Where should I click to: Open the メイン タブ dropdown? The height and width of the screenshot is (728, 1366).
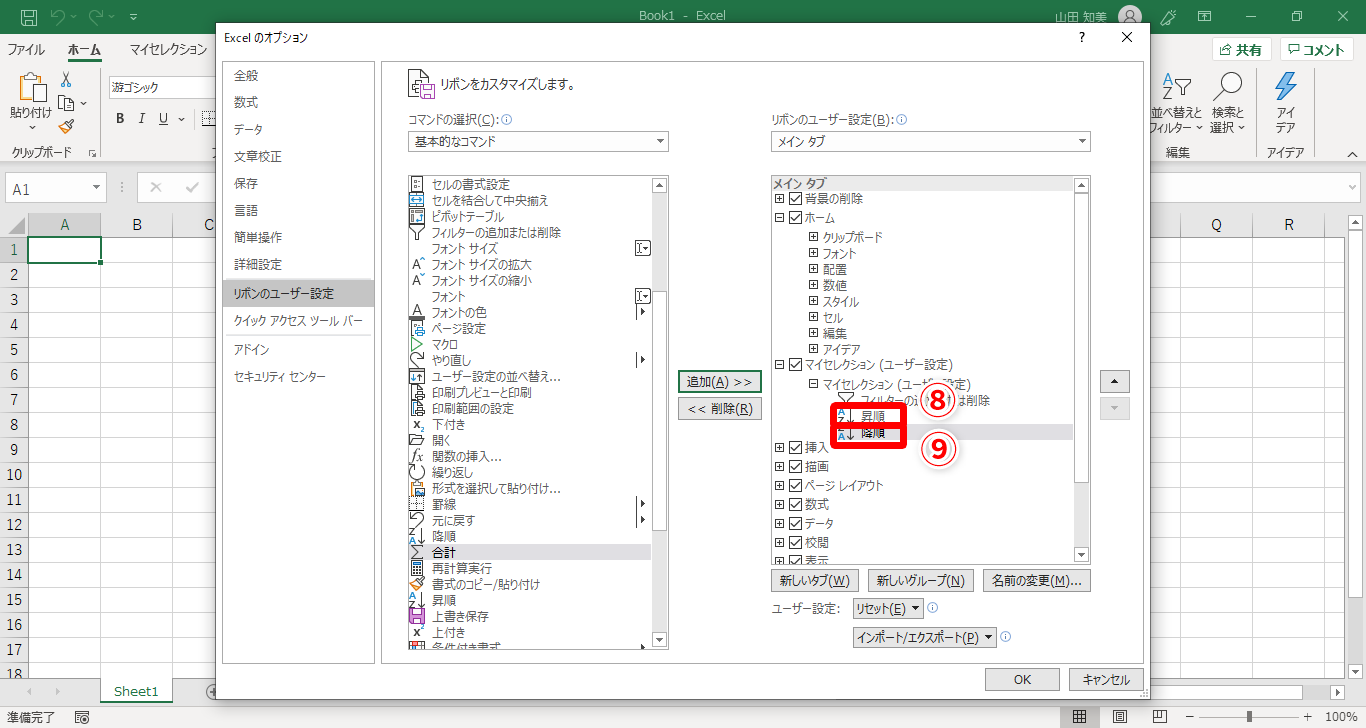coord(931,141)
